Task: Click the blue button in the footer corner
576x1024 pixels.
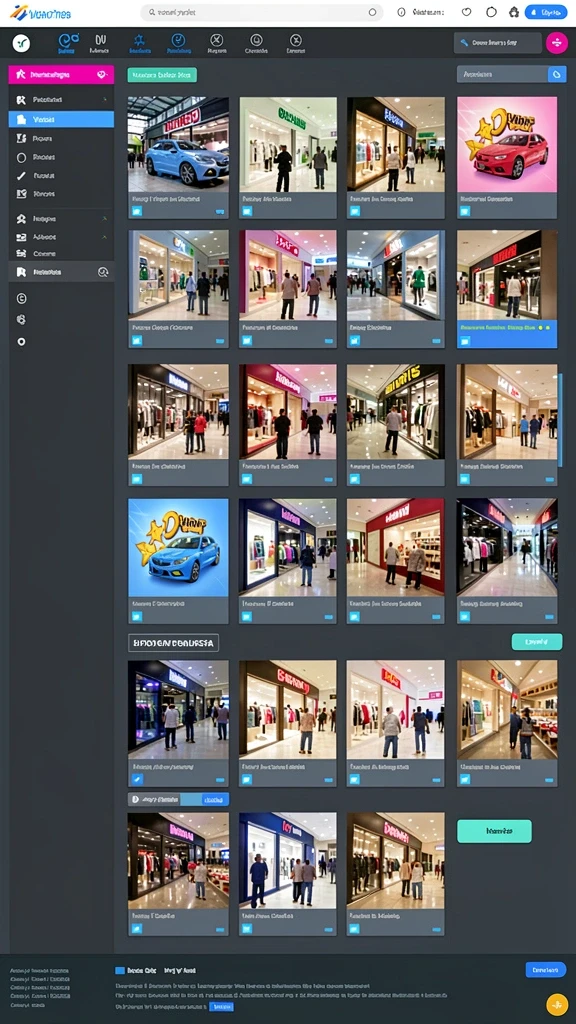Action: 546,970
